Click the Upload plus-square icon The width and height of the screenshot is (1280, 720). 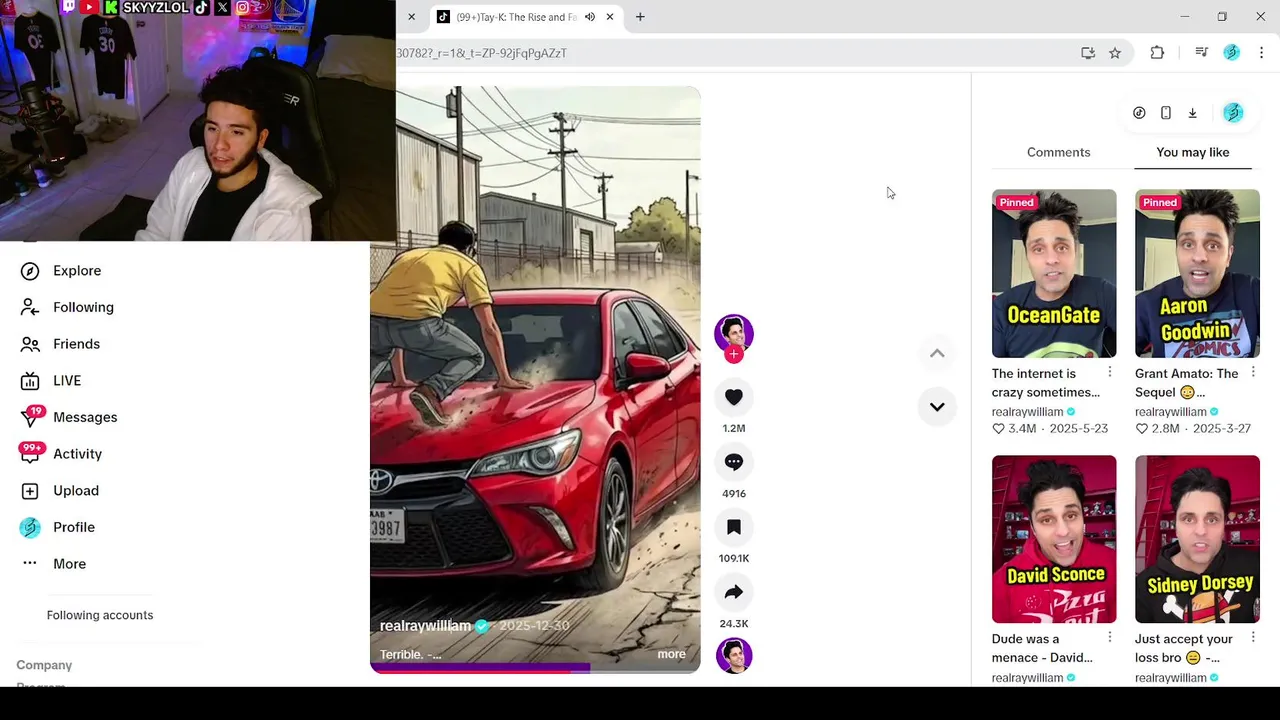(x=30, y=491)
